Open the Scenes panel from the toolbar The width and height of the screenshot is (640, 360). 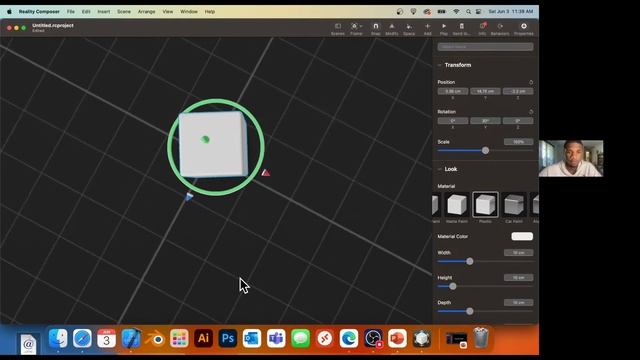point(338,29)
